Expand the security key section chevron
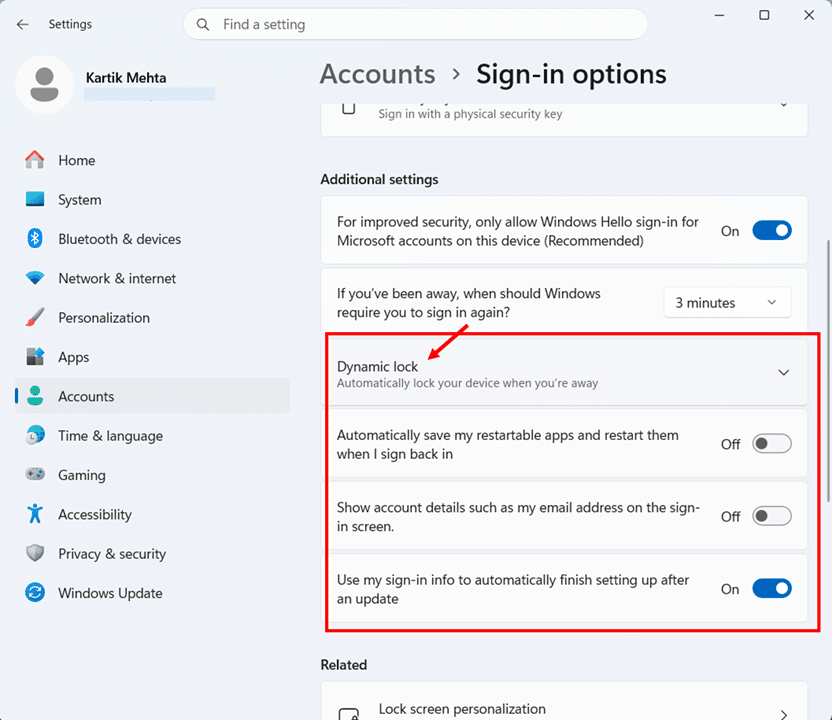Image resolution: width=832 pixels, height=720 pixels. [784, 105]
